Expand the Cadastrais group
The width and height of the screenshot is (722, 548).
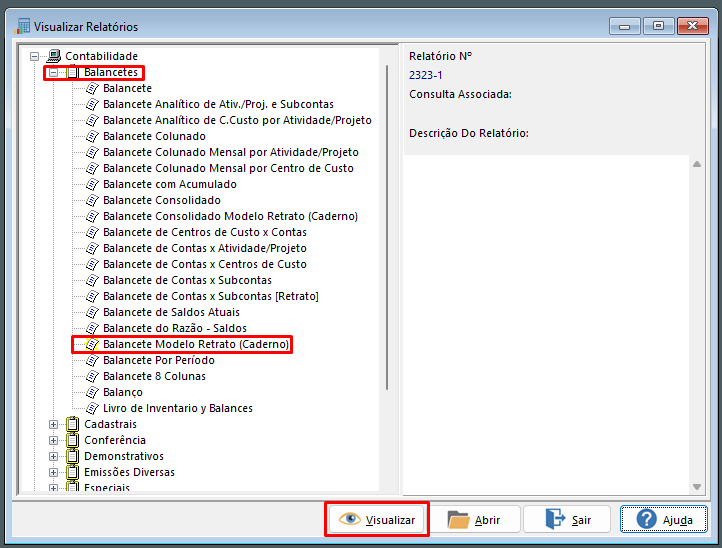pos(53,424)
